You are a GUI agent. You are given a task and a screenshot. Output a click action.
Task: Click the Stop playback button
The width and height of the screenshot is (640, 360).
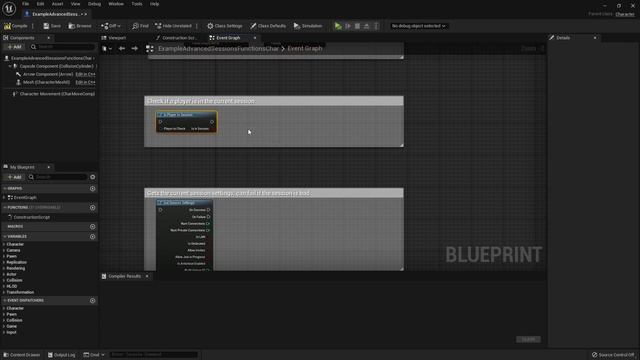coord(357,26)
